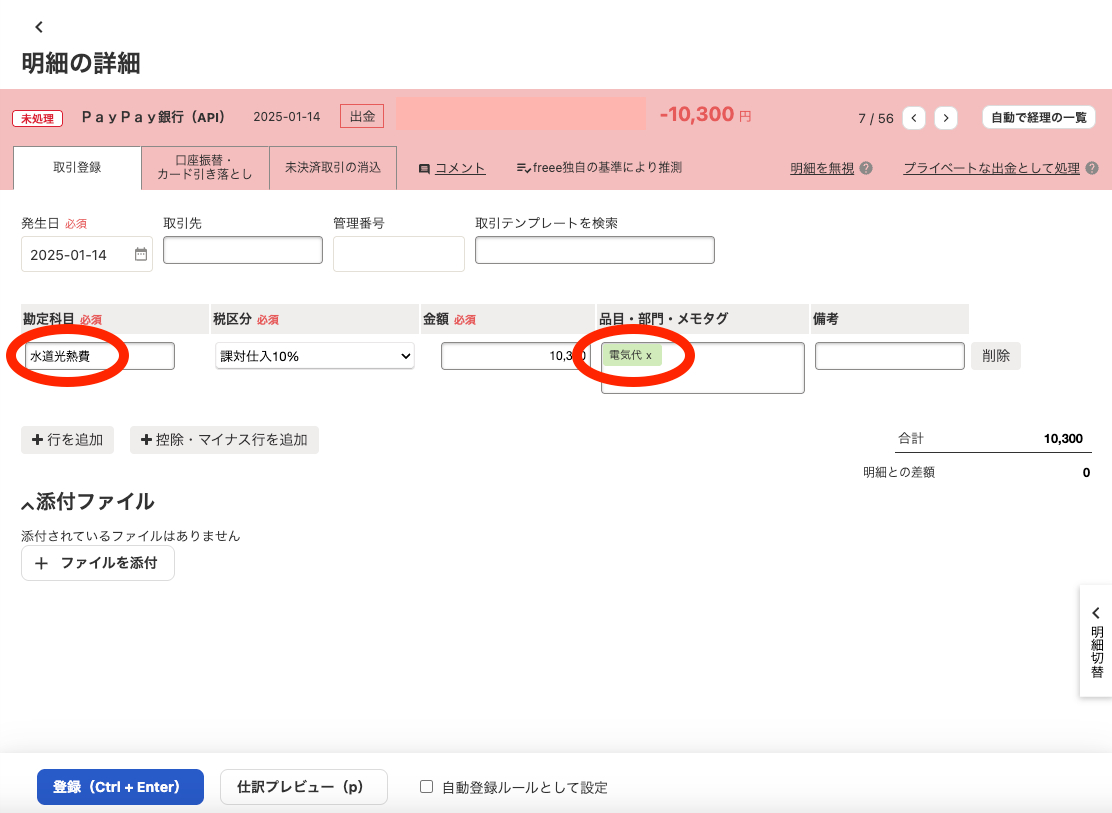Advance to next transaction with right arrow
This screenshot has height=813, width=1112.
click(x=945, y=117)
